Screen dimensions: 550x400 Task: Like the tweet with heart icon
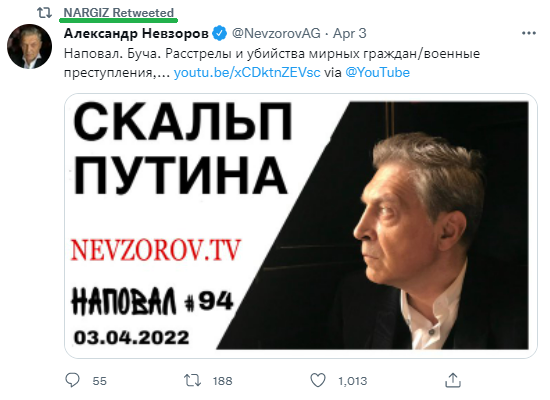click(x=318, y=380)
